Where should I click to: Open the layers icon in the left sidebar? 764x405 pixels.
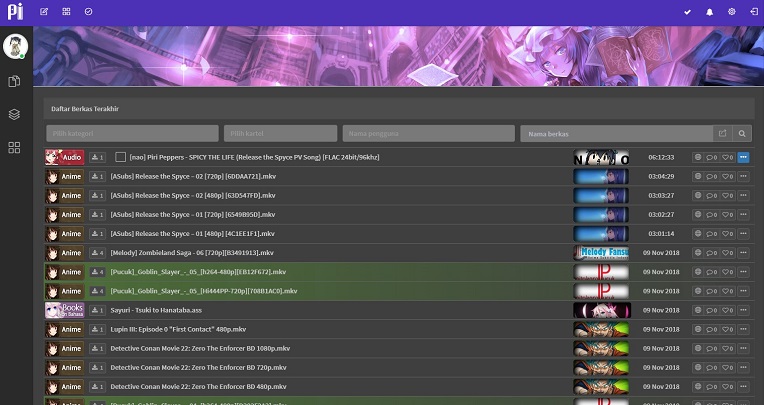click(15, 114)
